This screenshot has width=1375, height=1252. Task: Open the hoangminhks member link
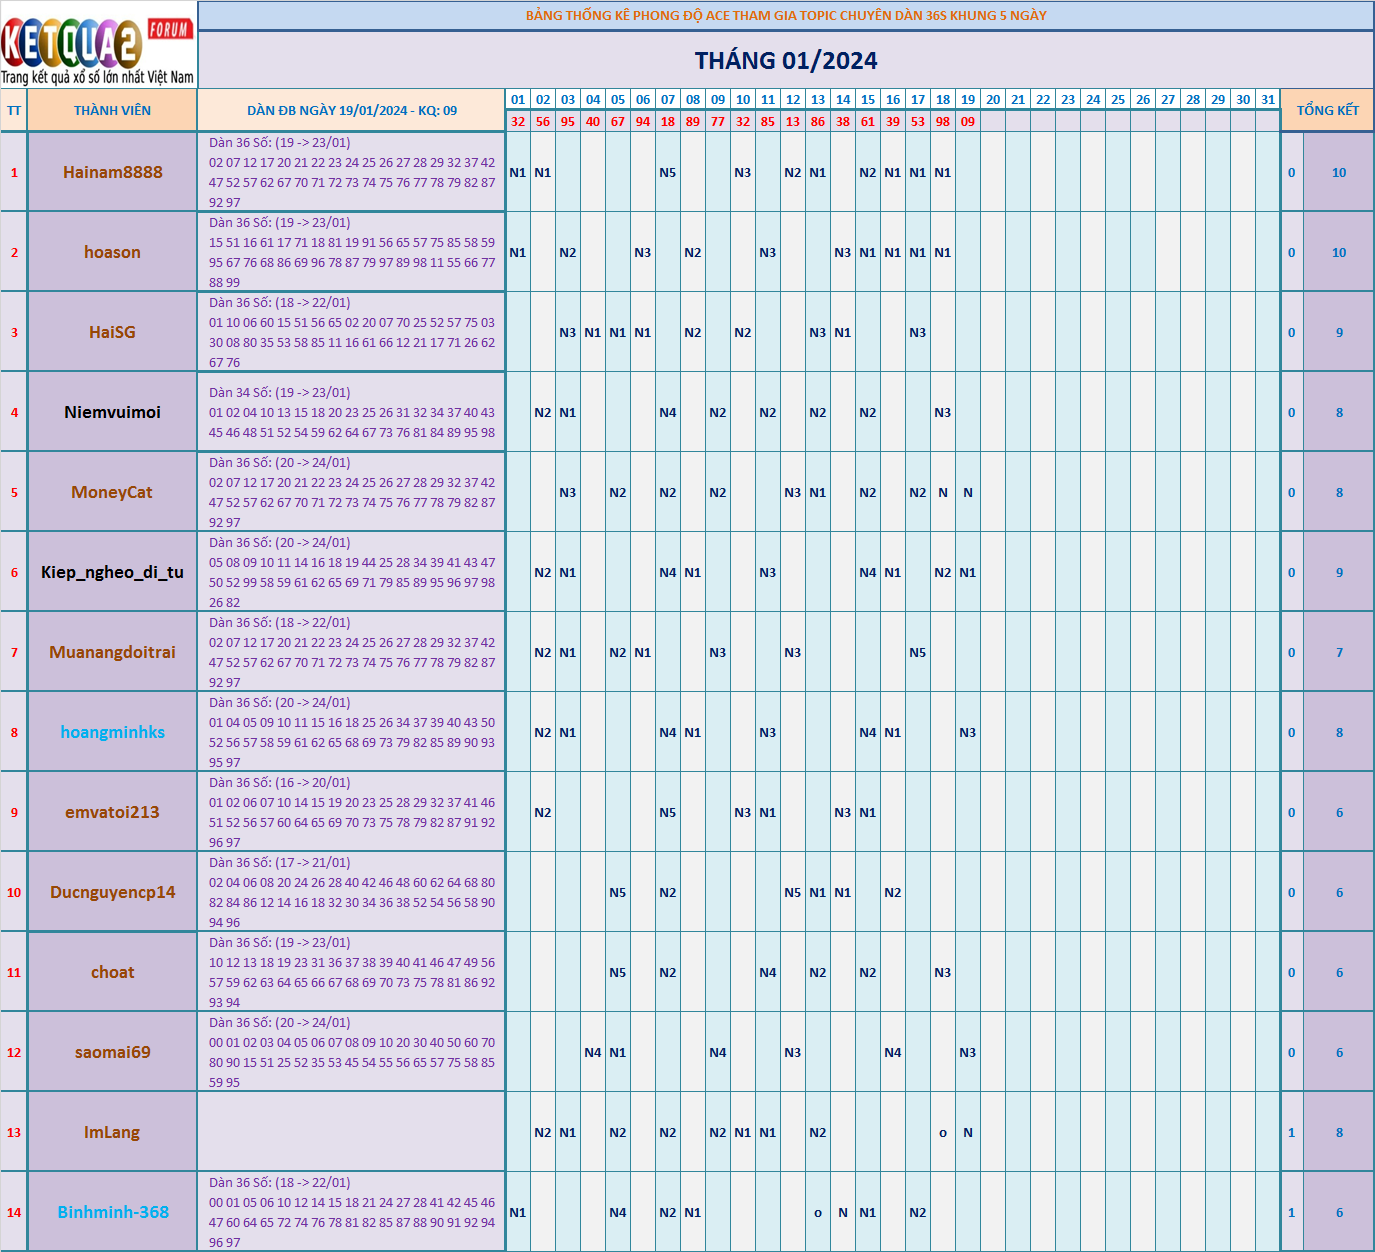(x=112, y=732)
